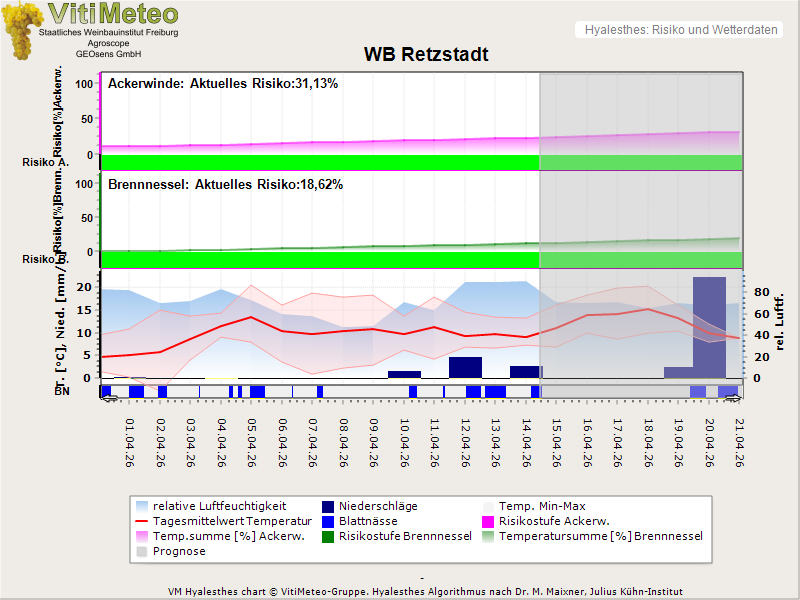Viewport: 800px width, 600px height.
Task: Click the Niederschläge legend icon
Action: (x=329, y=506)
